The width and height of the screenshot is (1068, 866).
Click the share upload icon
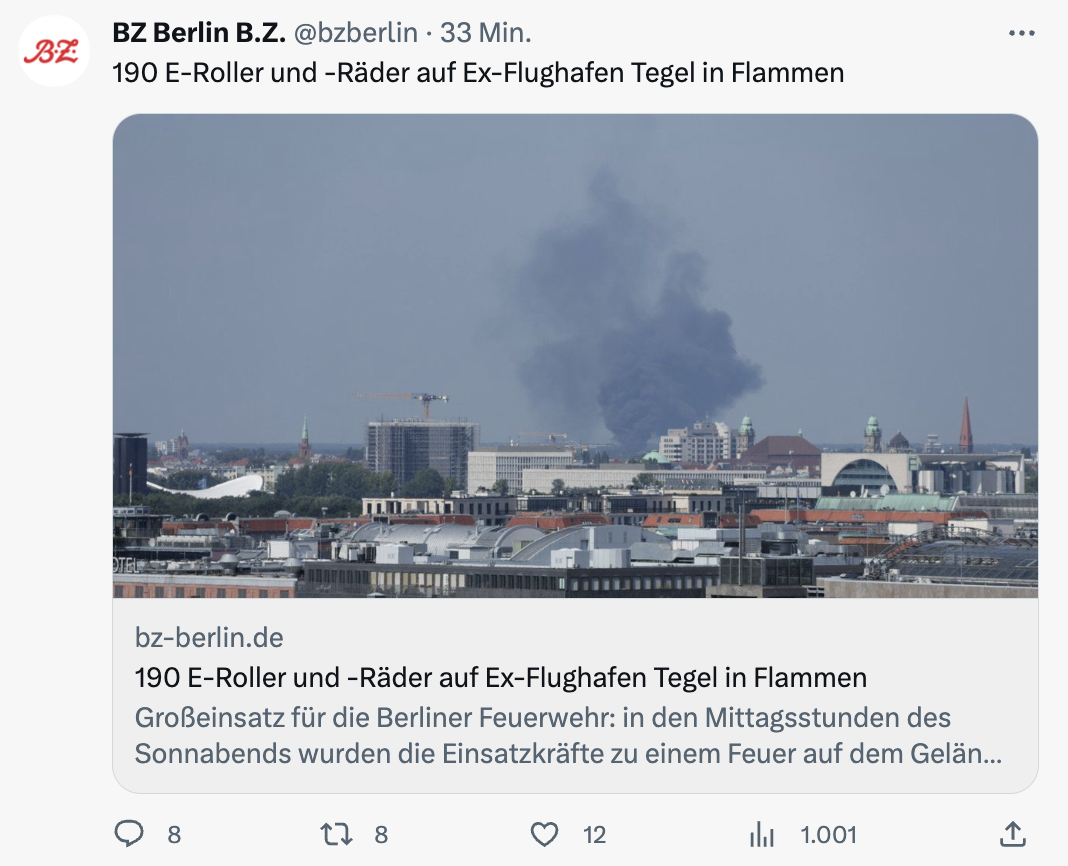pyautogui.click(x=1013, y=833)
